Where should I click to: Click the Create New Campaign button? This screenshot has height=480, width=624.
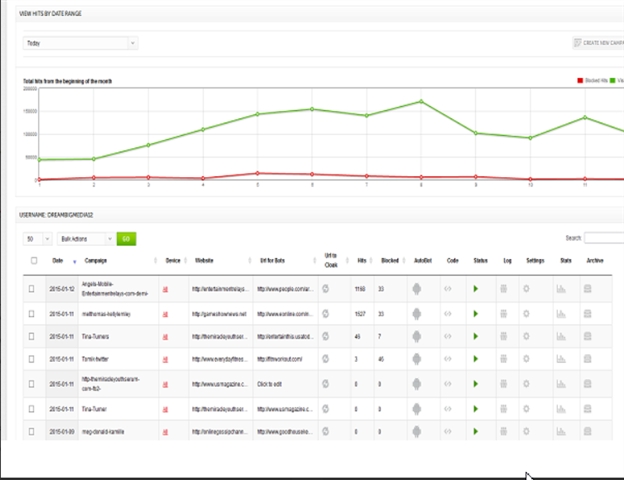click(x=597, y=43)
